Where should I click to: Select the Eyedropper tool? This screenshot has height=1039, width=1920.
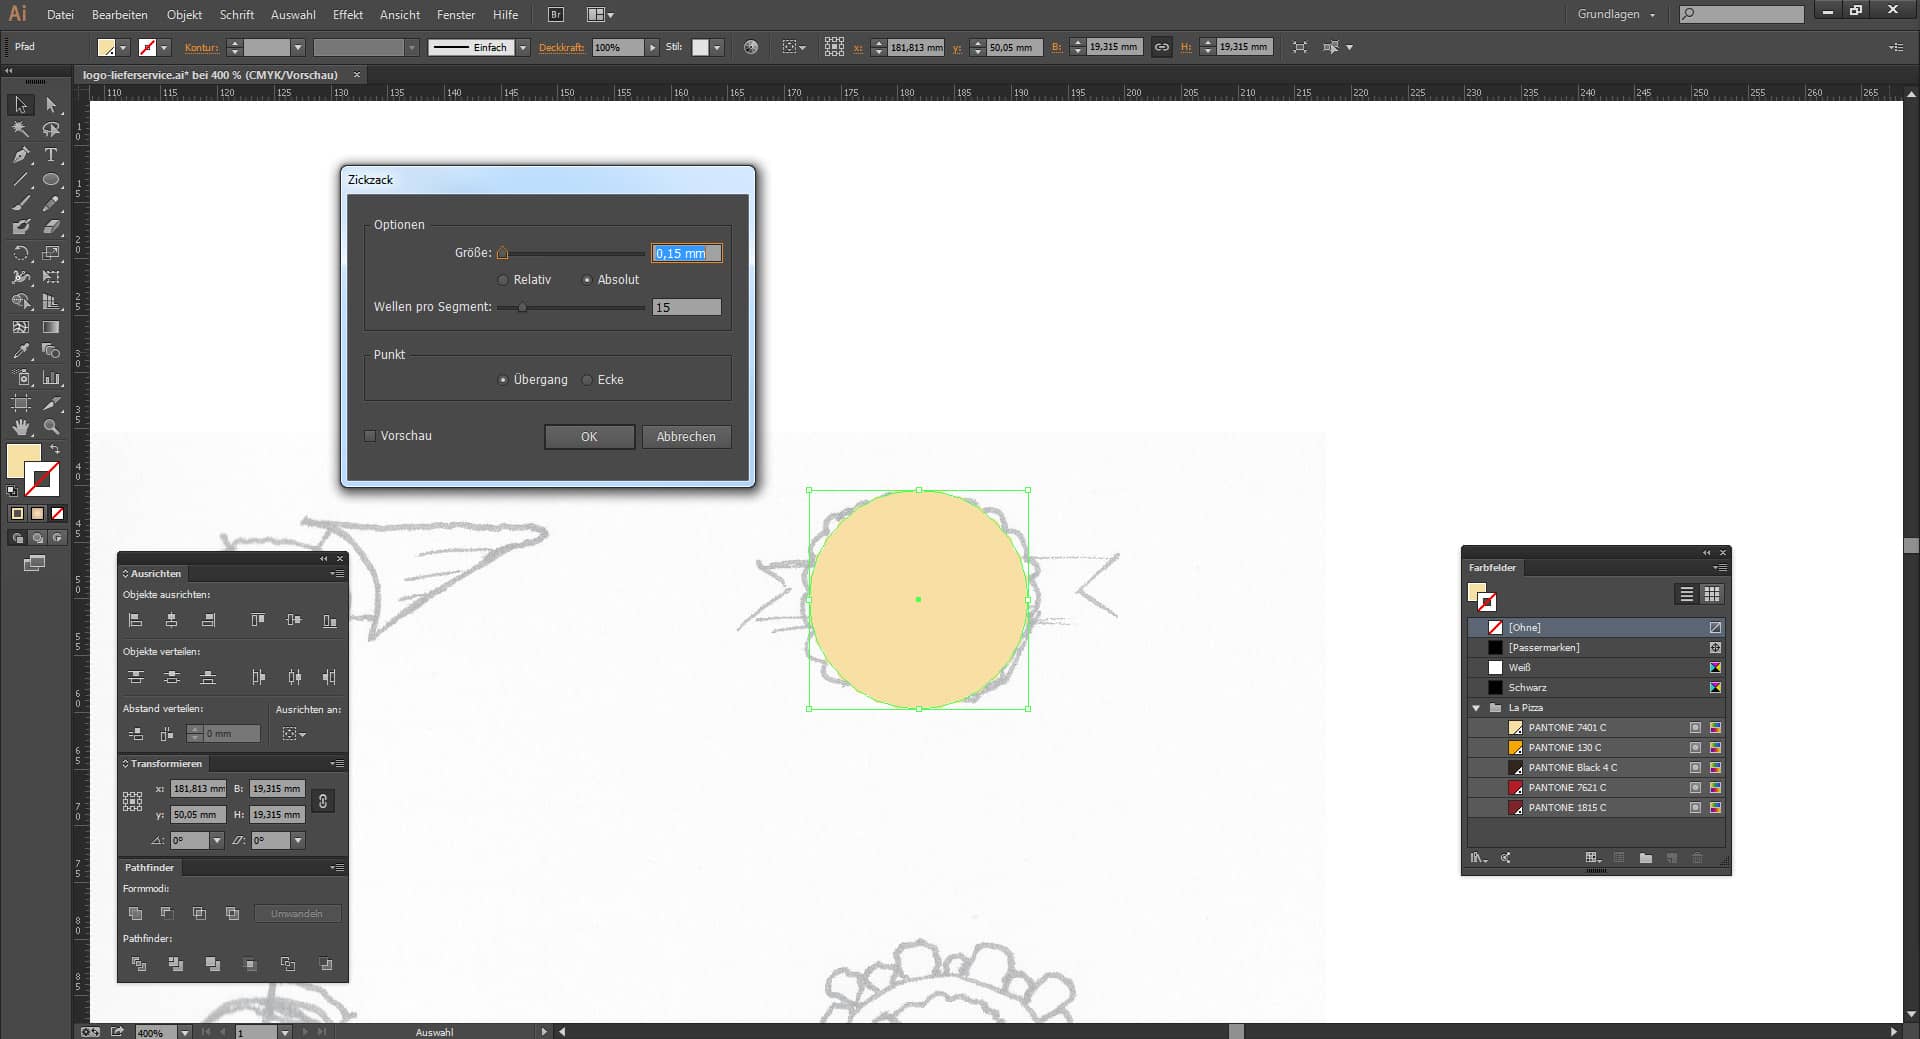coord(21,352)
